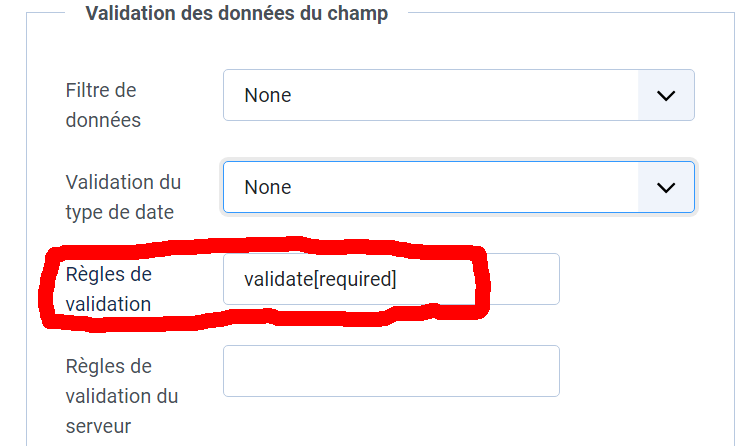Click "None" value in Validation du type de date

point(268,188)
